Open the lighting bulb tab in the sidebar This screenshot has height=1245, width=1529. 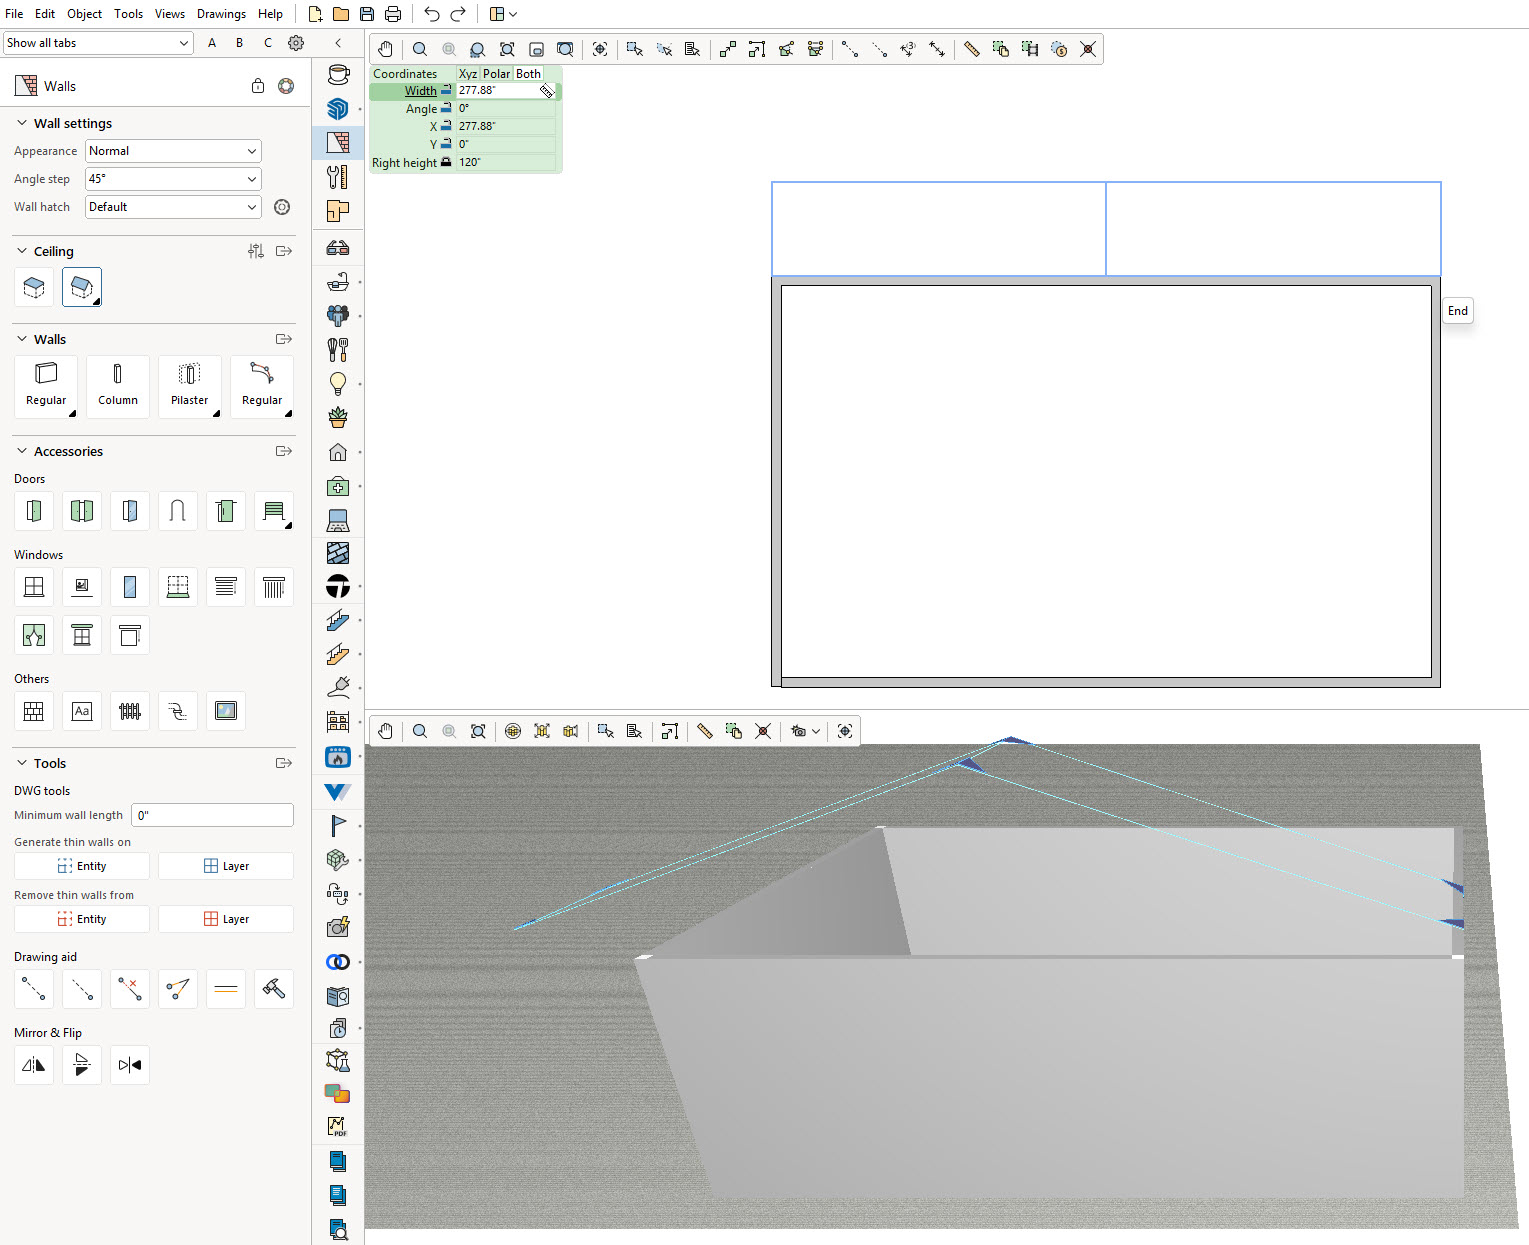338,383
